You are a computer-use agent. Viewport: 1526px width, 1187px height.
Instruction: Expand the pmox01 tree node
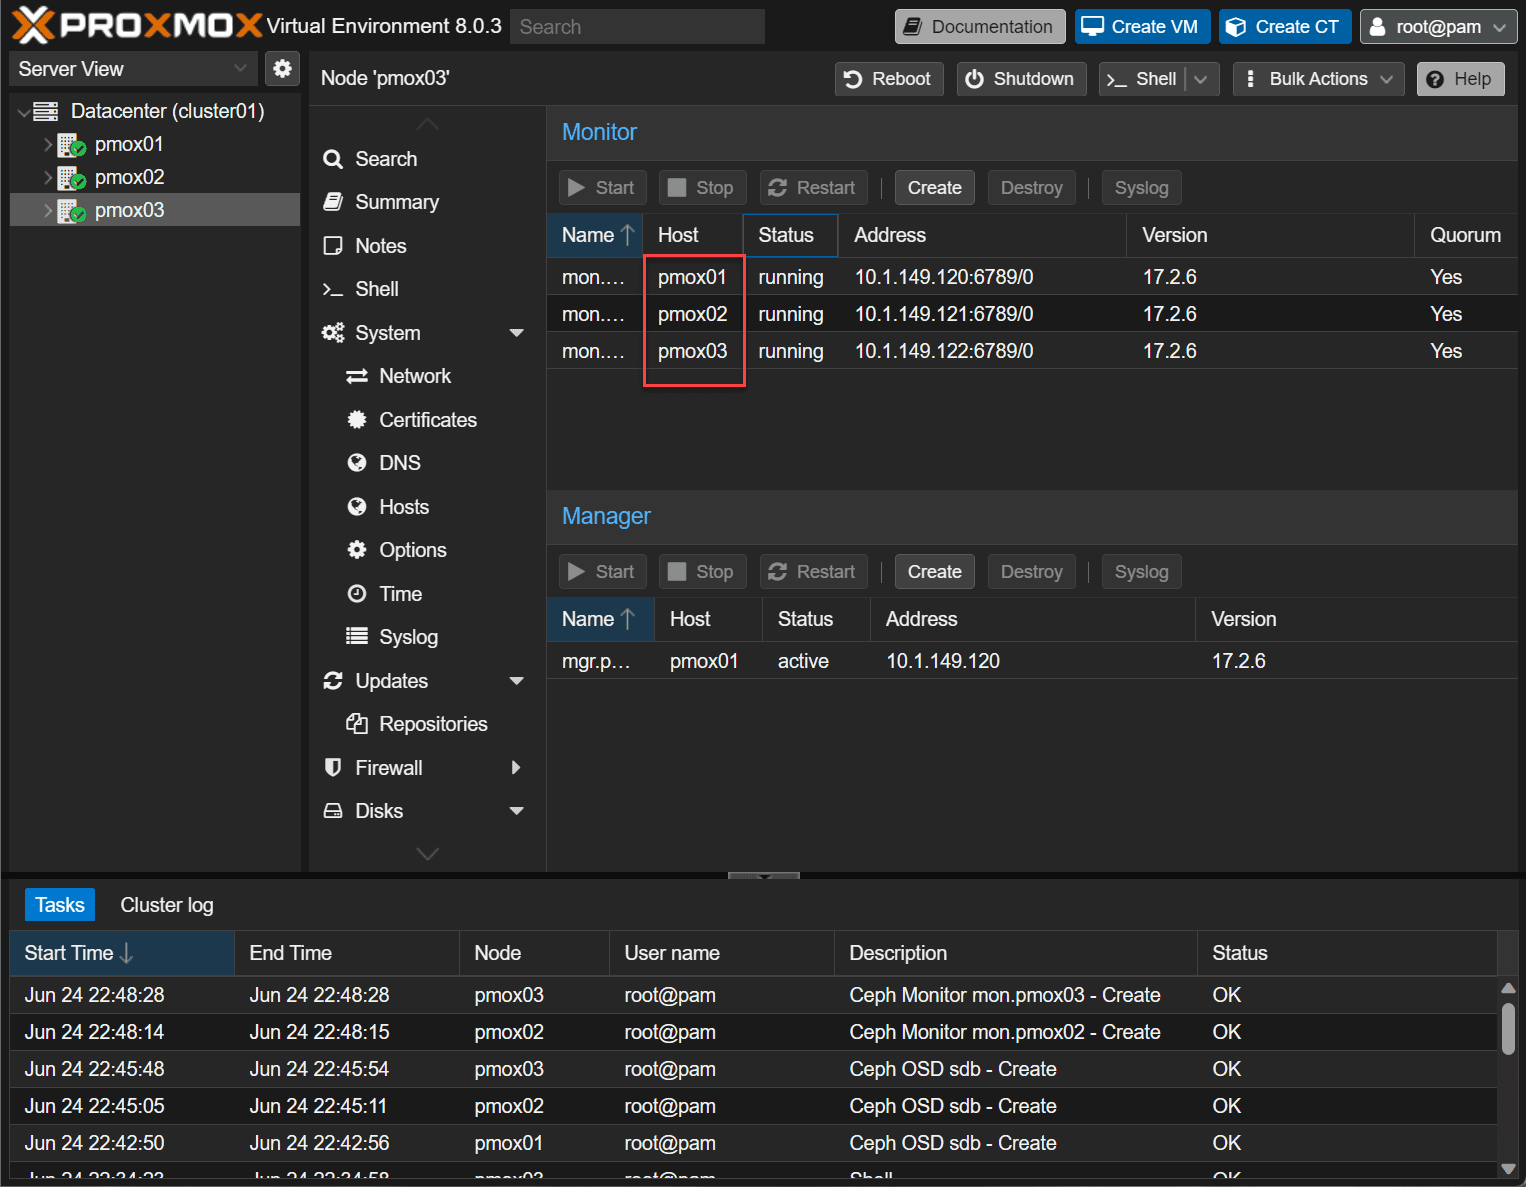(x=47, y=144)
